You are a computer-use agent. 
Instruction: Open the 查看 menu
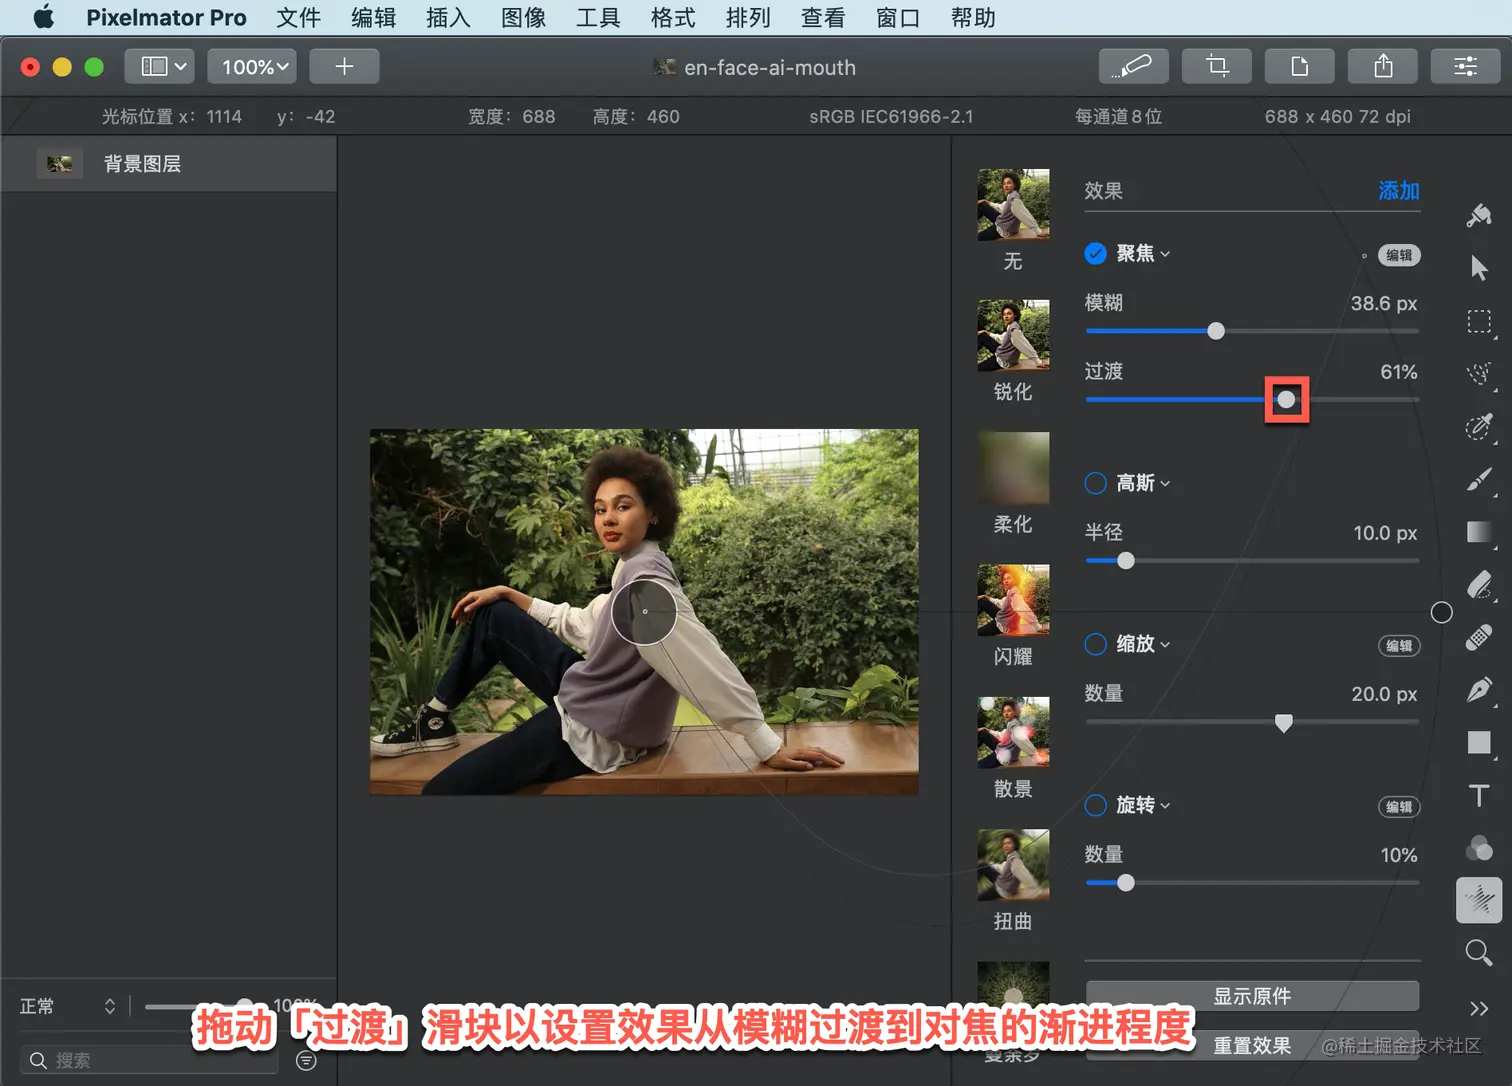(x=823, y=17)
